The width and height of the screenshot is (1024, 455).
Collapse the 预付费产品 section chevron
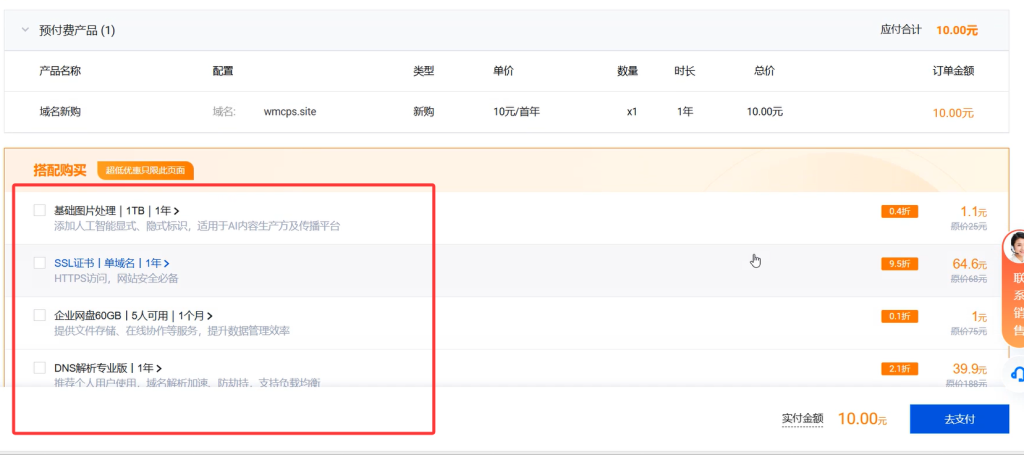click(25, 30)
